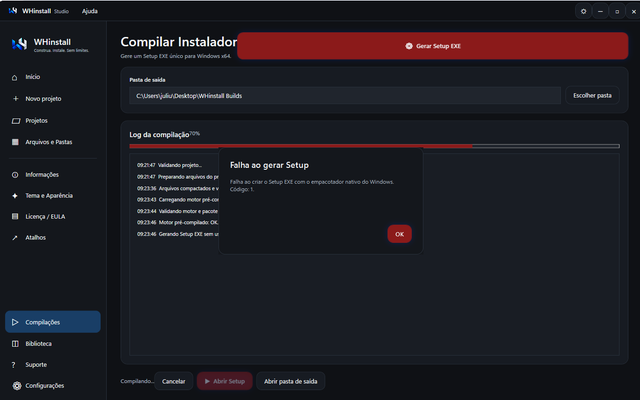The width and height of the screenshot is (640, 400).
Task: Minimize the WHinstall Studio window
Action: click(600, 11)
